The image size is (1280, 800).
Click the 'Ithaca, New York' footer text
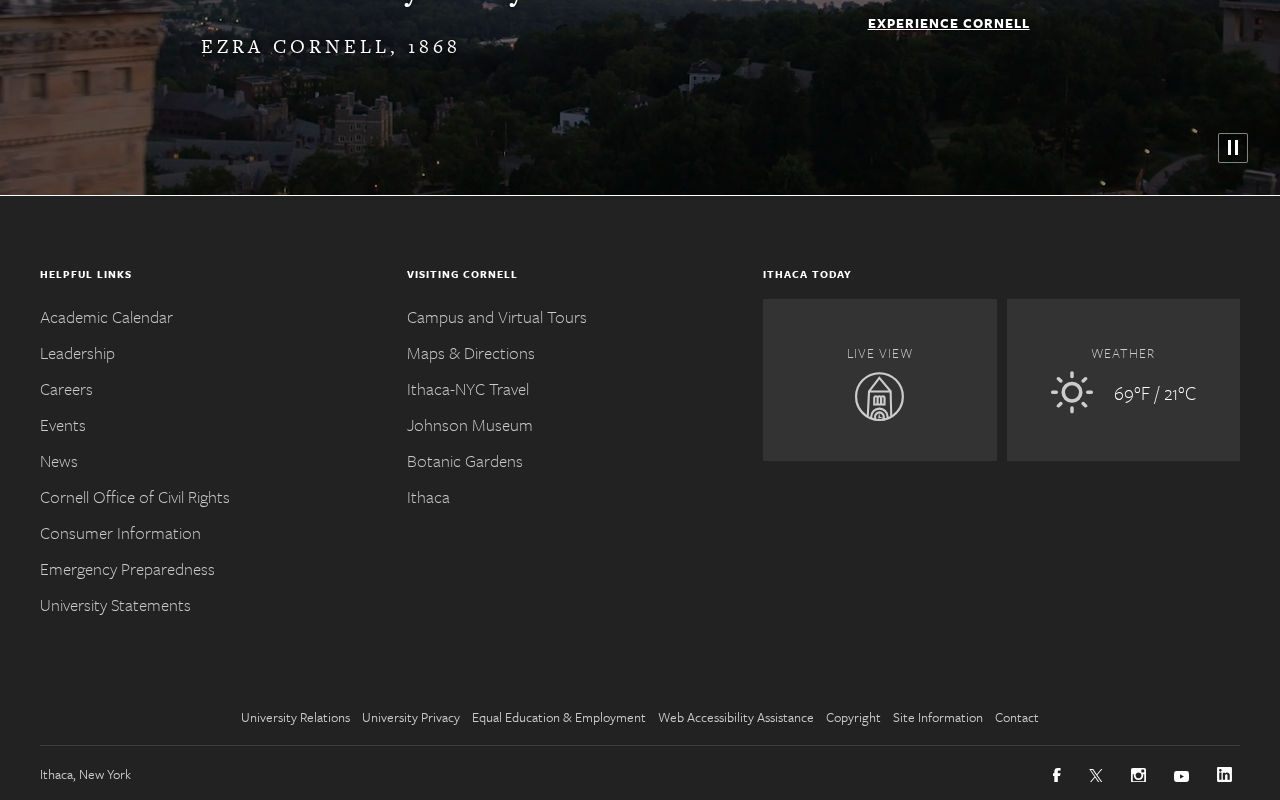coord(85,774)
